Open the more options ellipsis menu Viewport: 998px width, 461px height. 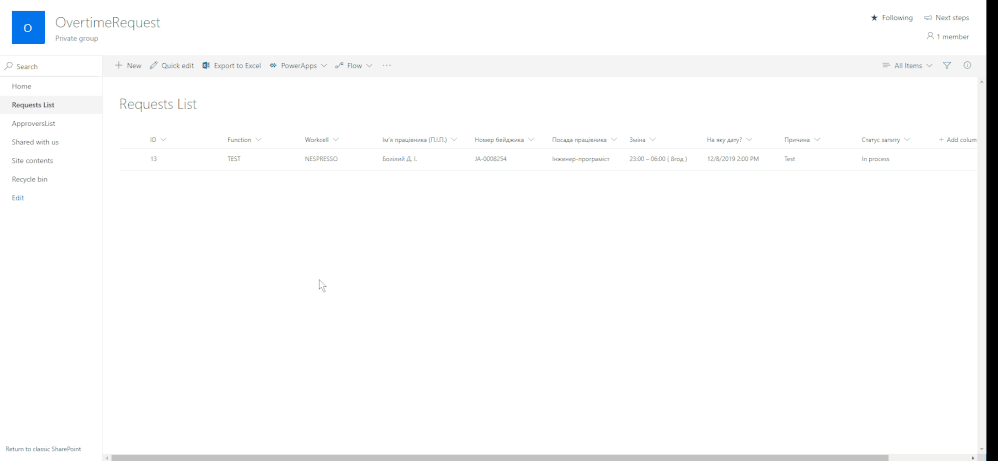click(386, 66)
